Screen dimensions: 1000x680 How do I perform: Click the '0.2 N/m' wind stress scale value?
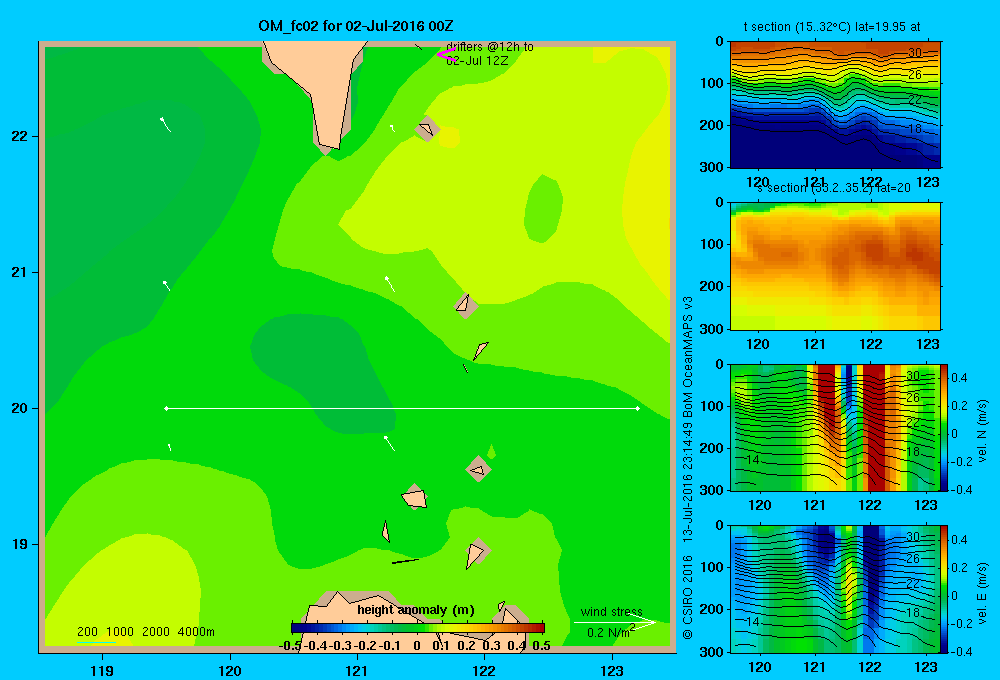[x=608, y=633]
